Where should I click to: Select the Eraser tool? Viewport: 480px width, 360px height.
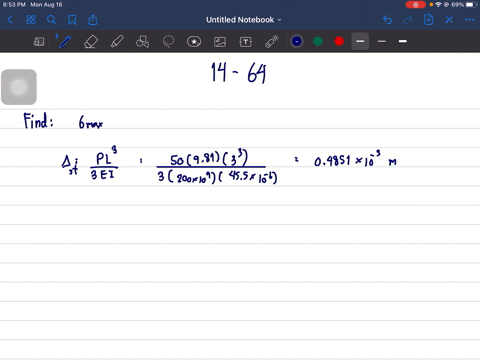pos(91,42)
